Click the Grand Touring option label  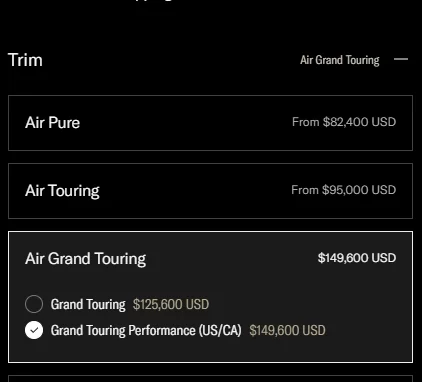tap(88, 304)
